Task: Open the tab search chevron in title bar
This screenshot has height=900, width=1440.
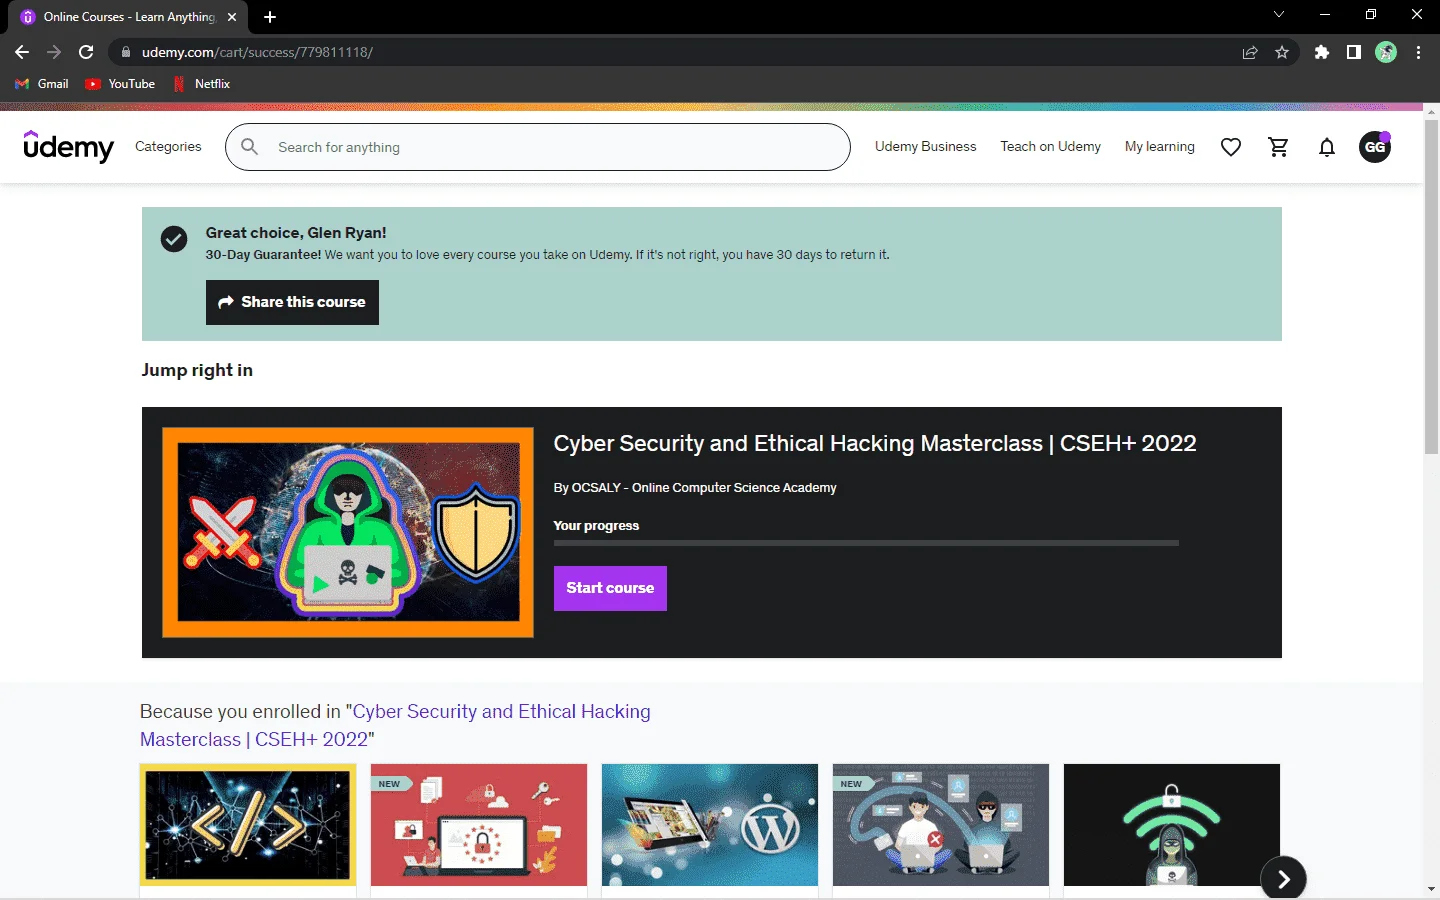Action: click(x=1278, y=15)
